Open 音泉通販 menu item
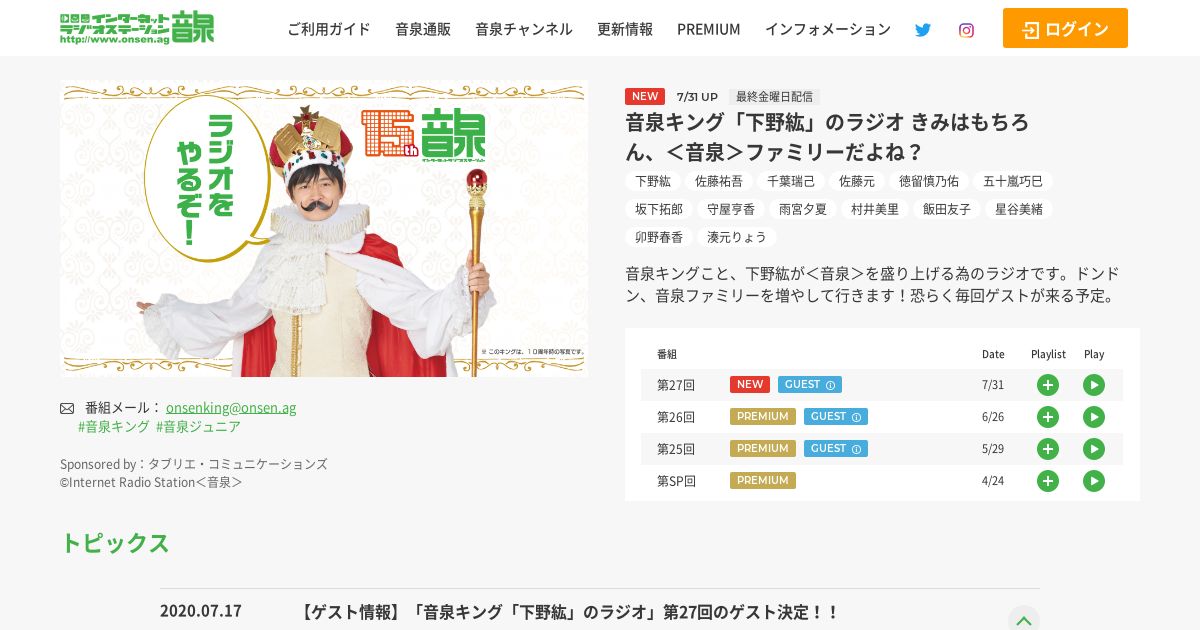The image size is (1200, 630). tap(423, 29)
